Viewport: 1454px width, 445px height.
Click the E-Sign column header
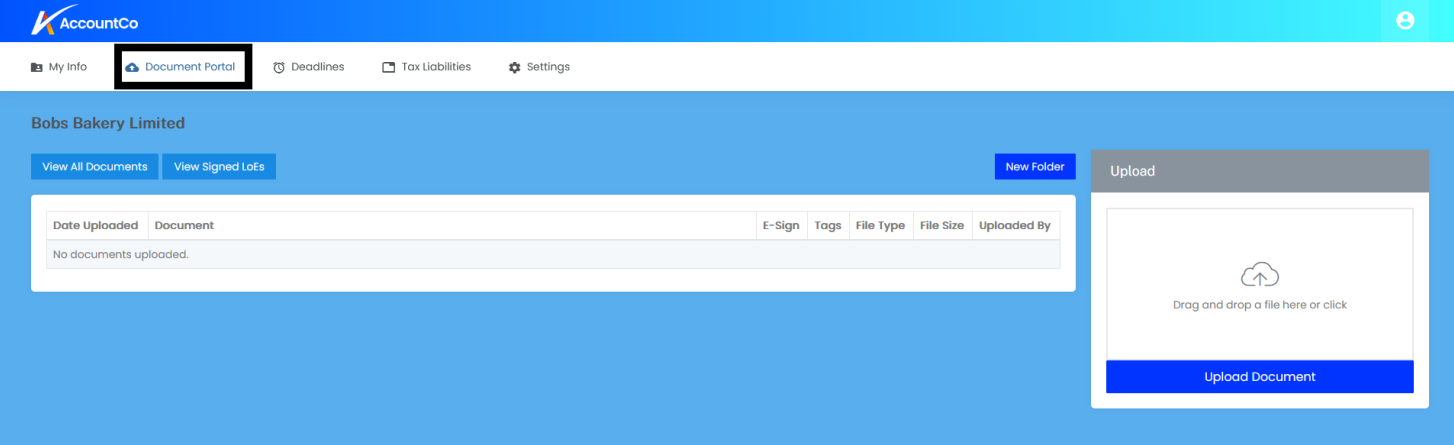click(781, 226)
